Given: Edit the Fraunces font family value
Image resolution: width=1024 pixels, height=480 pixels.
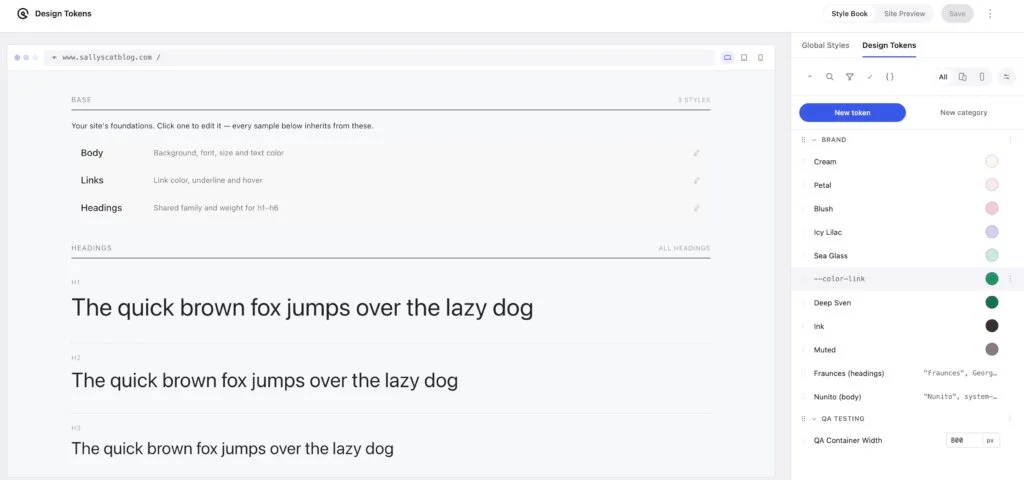Looking at the screenshot, I should [x=960, y=374].
